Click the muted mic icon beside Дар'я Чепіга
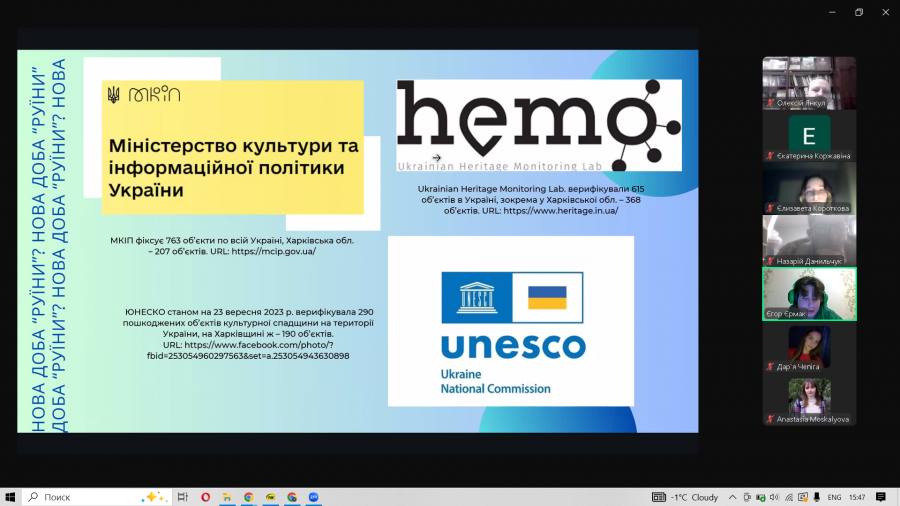 [770, 367]
